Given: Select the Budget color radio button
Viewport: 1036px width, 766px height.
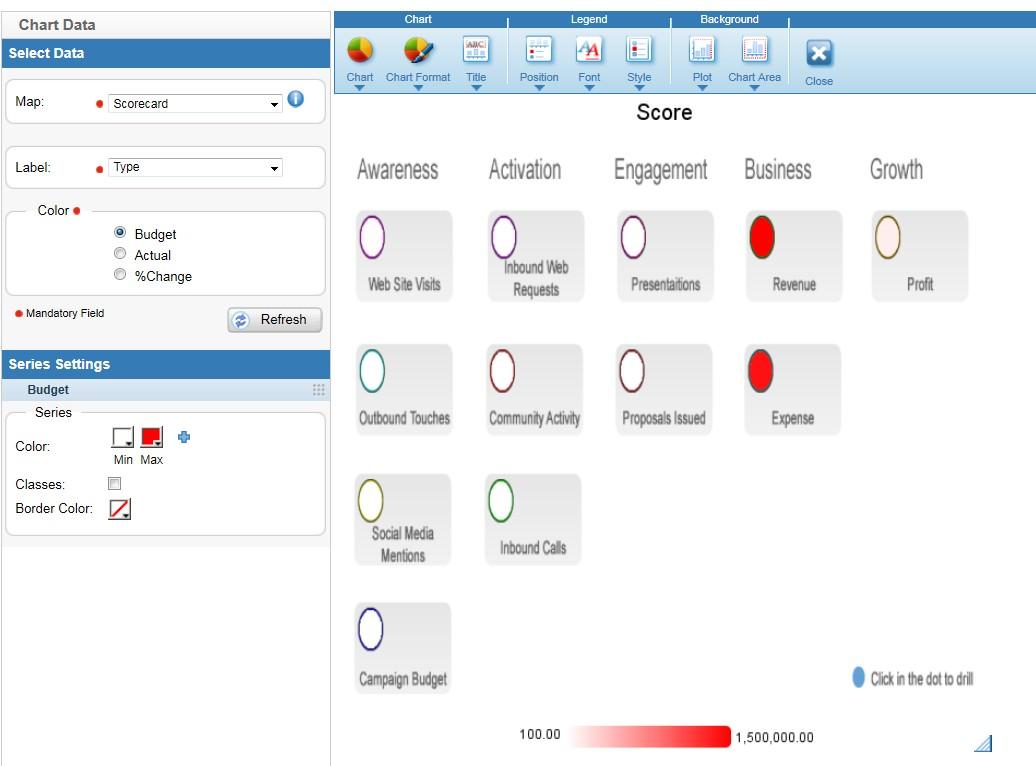Looking at the screenshot, I should point(120,233).
